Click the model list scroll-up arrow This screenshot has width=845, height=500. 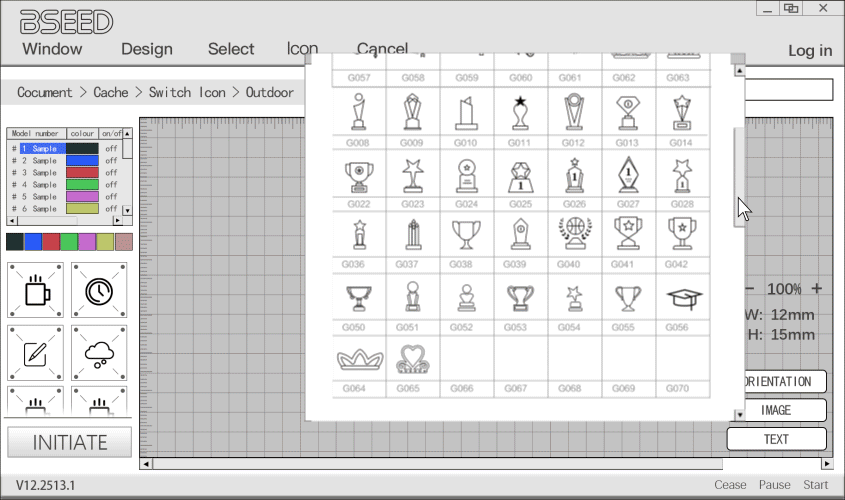coord(127,134)
